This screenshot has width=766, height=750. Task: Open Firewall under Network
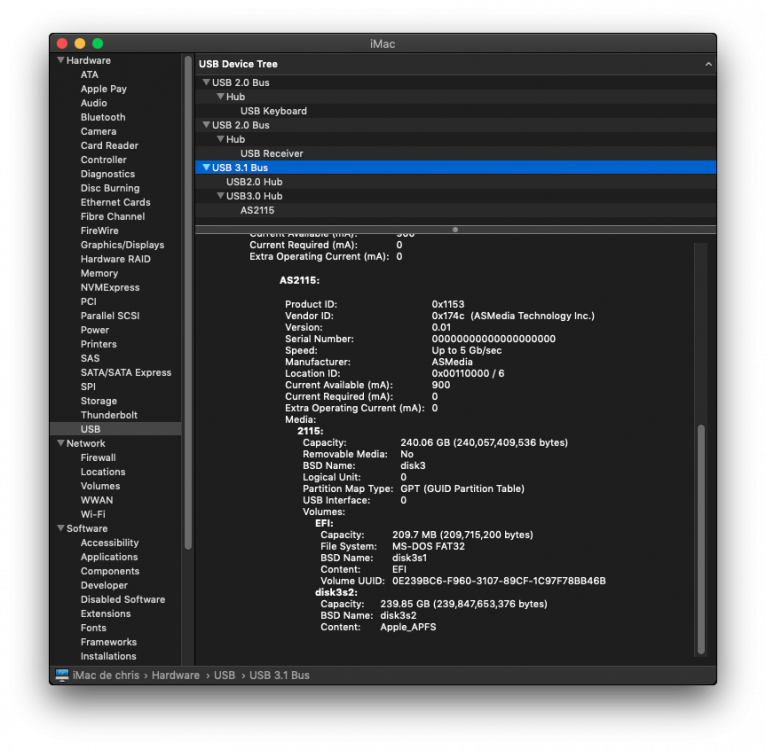pyautogui.click(x=98, y=457)
